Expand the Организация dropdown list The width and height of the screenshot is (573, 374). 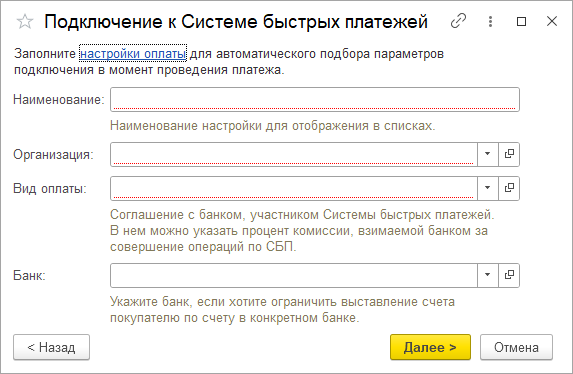487,154
